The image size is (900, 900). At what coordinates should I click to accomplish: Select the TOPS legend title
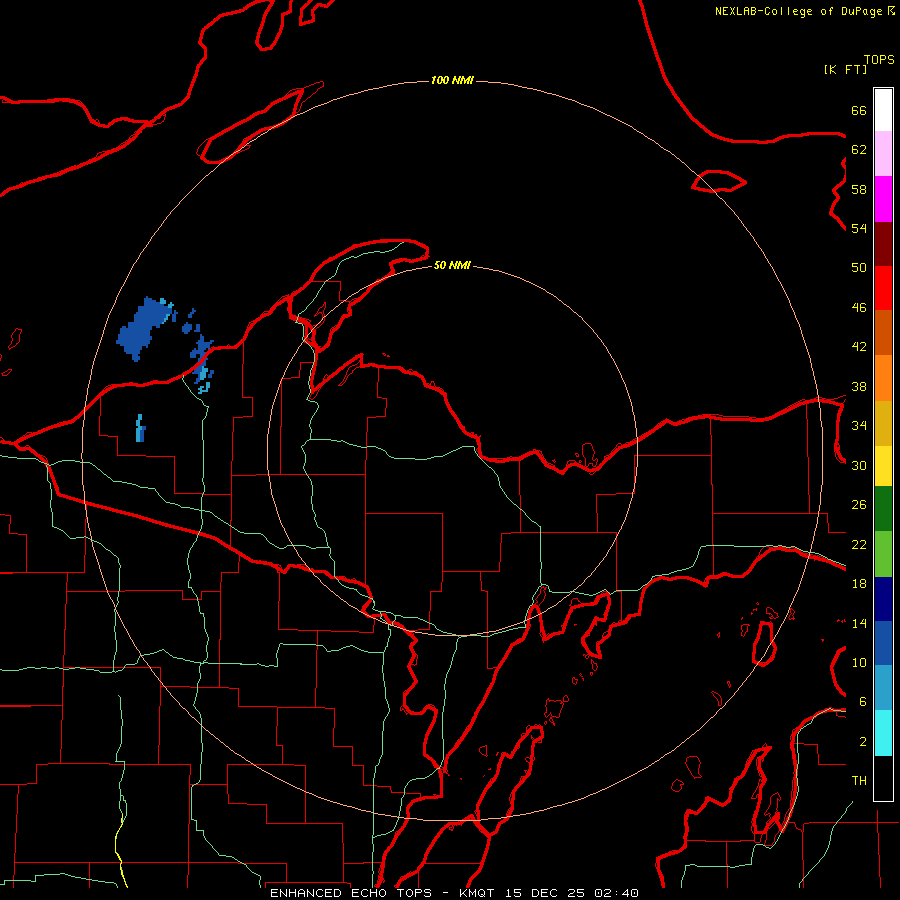point(879,60)
